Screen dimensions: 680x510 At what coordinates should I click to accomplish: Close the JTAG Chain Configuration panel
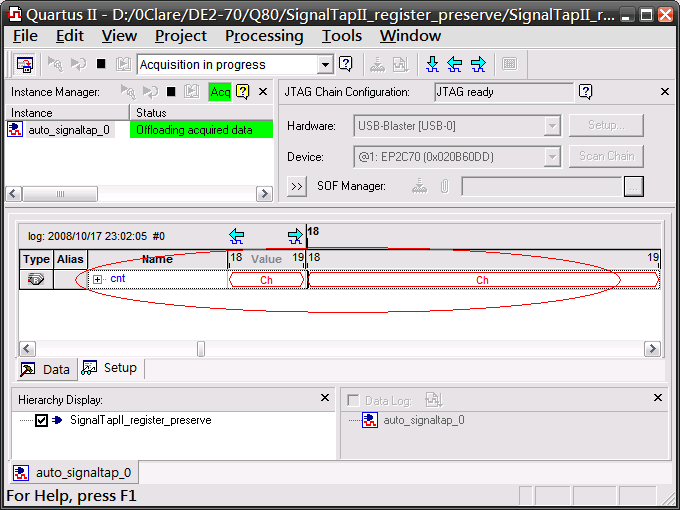[664, 92]
